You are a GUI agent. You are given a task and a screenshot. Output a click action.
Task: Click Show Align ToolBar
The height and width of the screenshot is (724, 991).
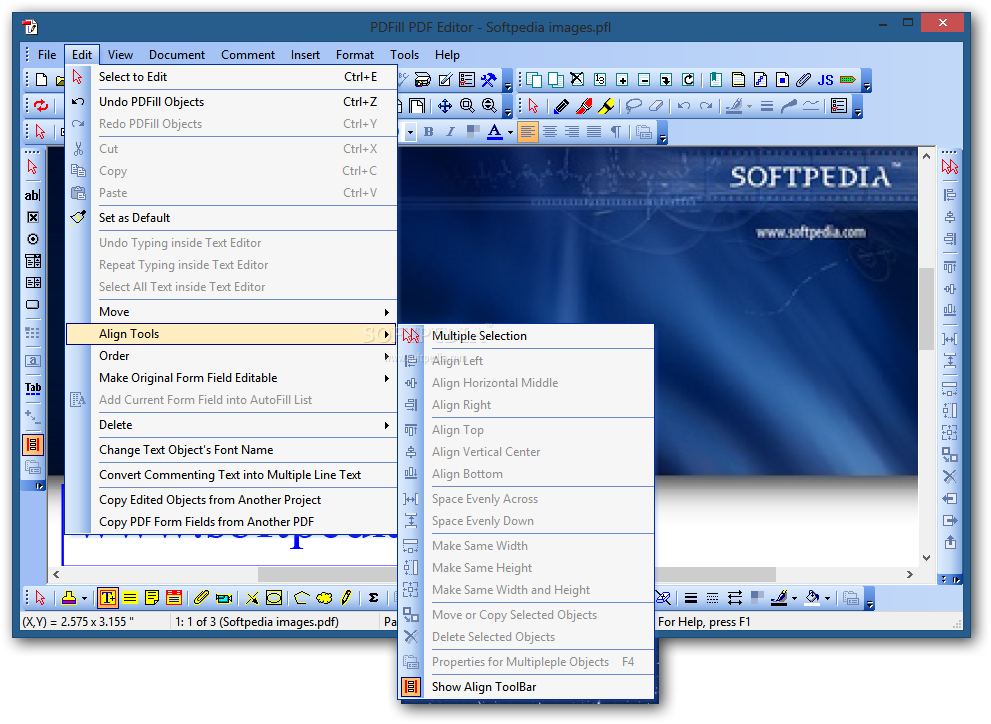click(x=483, y=687)
